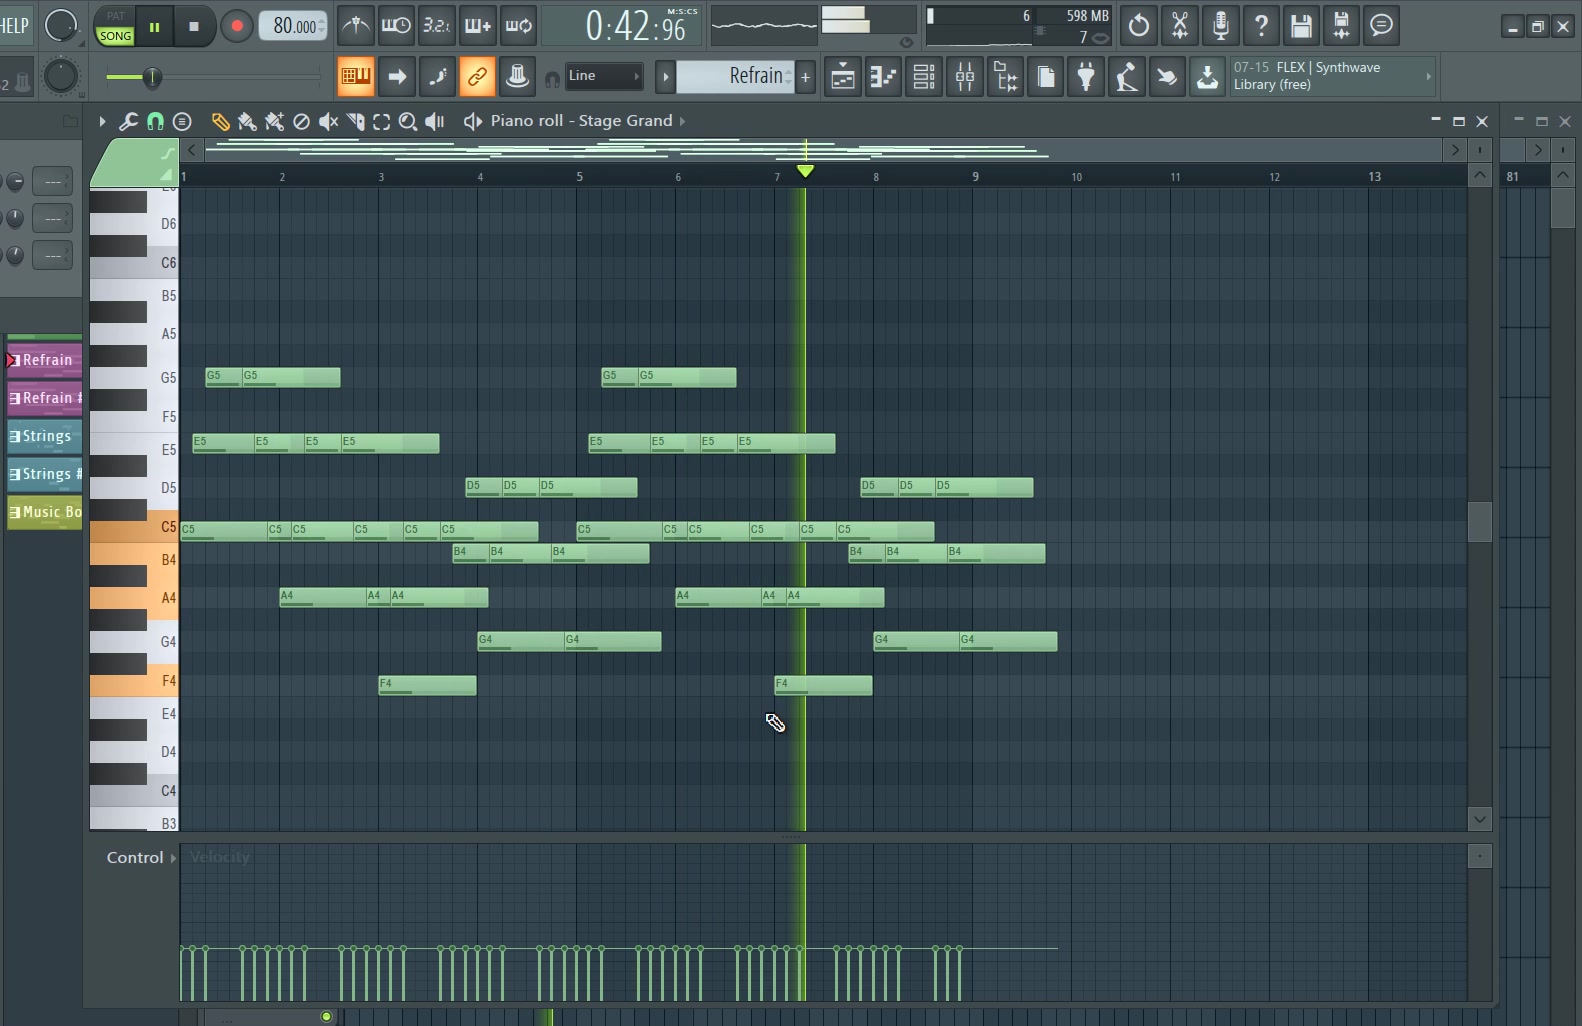Set the 80.000 tempo field
The image size is (1582, 1026).
coord(293,26)
